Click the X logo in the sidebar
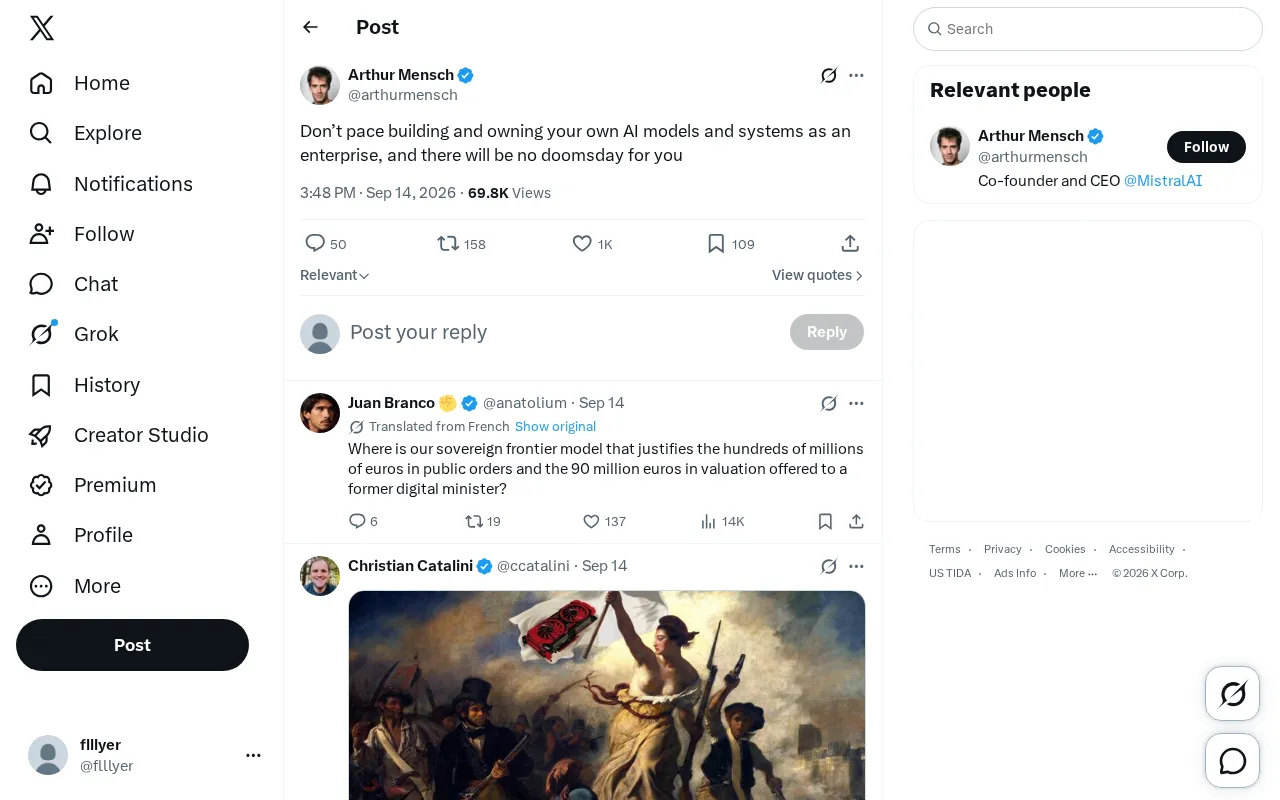The height and width of the screenshot is (800, 1280). [x=42, y=28]
